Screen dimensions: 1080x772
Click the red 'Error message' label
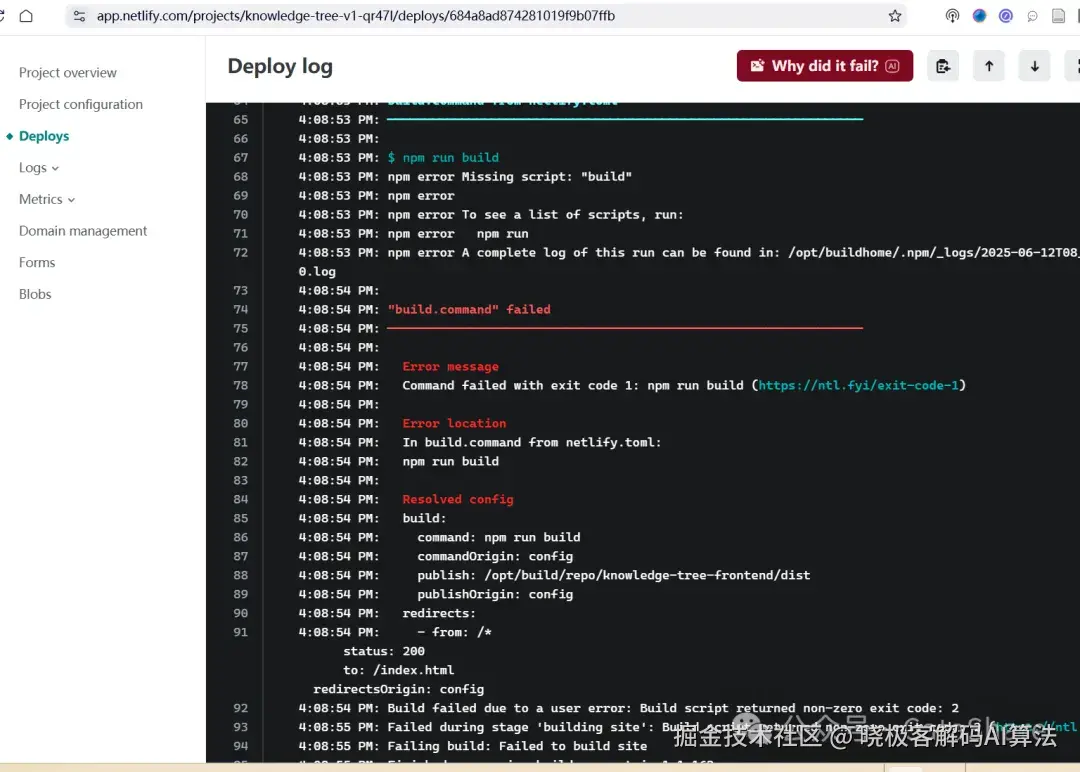[x=450, y=366]
